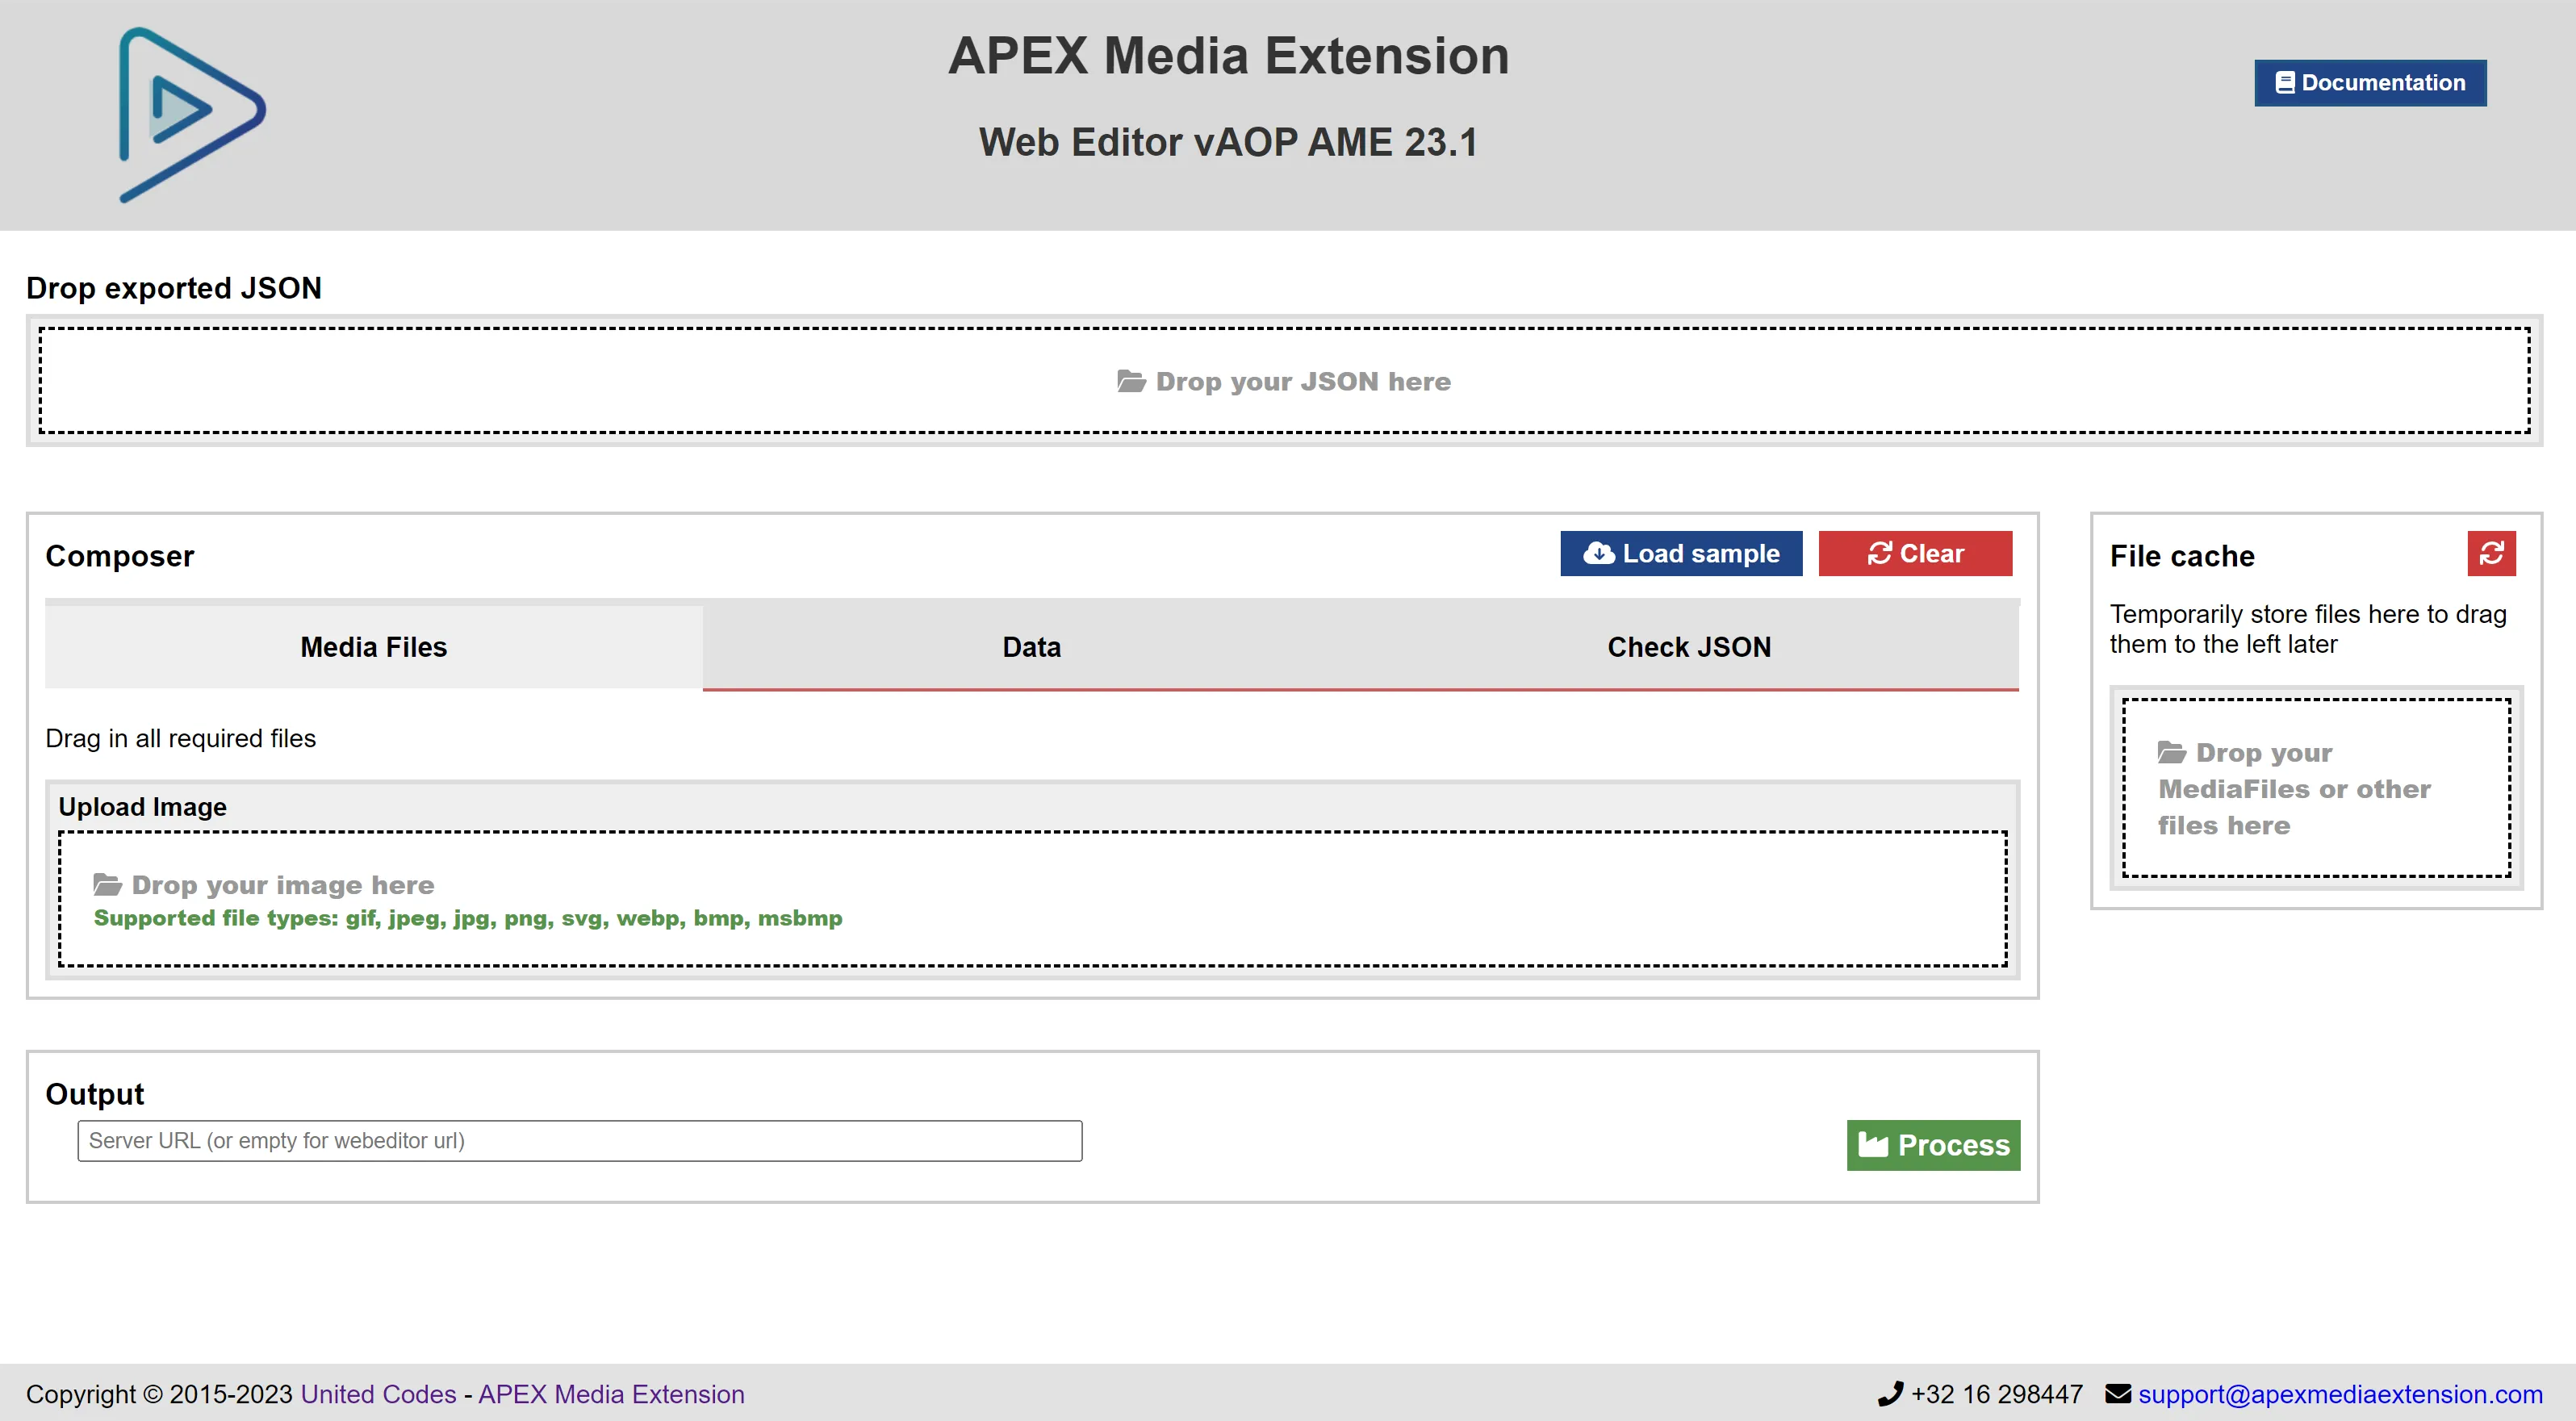Click the Drop your JSON here zone

click(1284, 381)
